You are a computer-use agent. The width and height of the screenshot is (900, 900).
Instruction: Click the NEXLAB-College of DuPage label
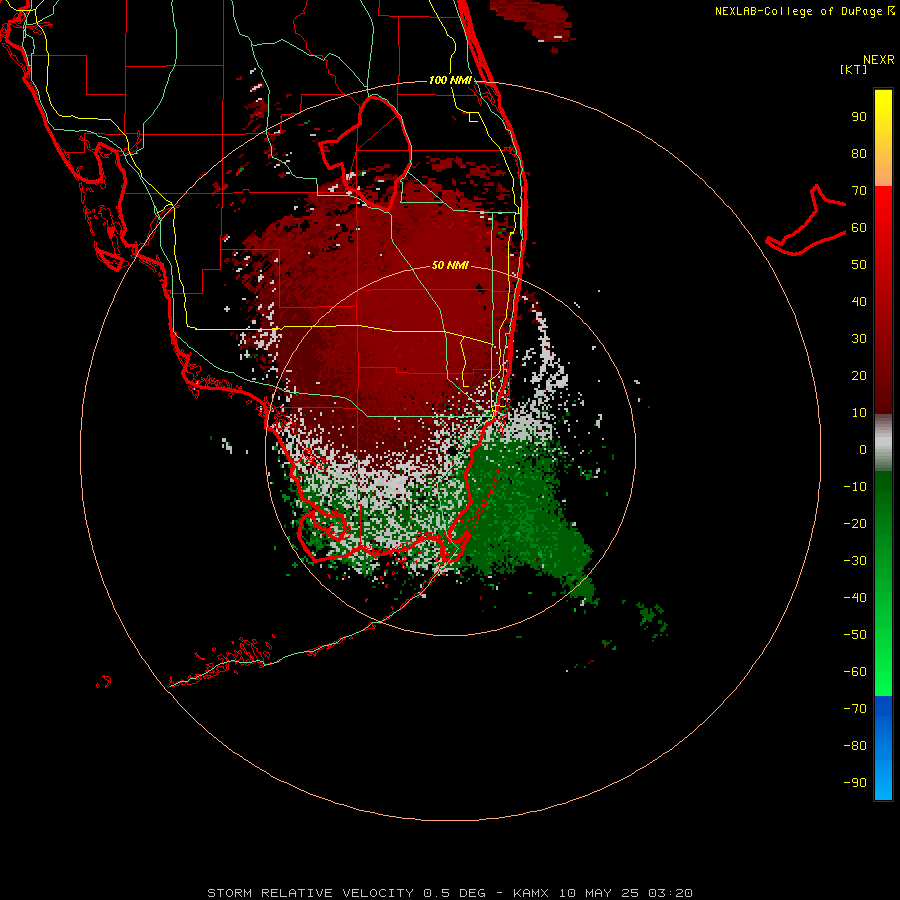805,11
